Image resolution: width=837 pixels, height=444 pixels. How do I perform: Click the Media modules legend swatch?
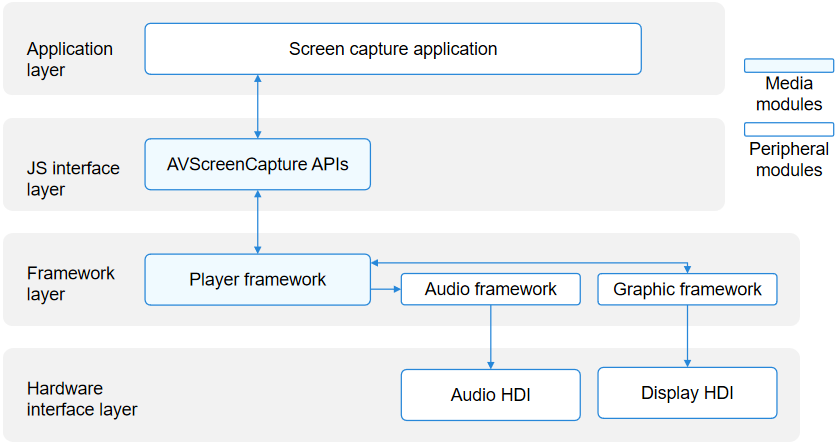789,66
